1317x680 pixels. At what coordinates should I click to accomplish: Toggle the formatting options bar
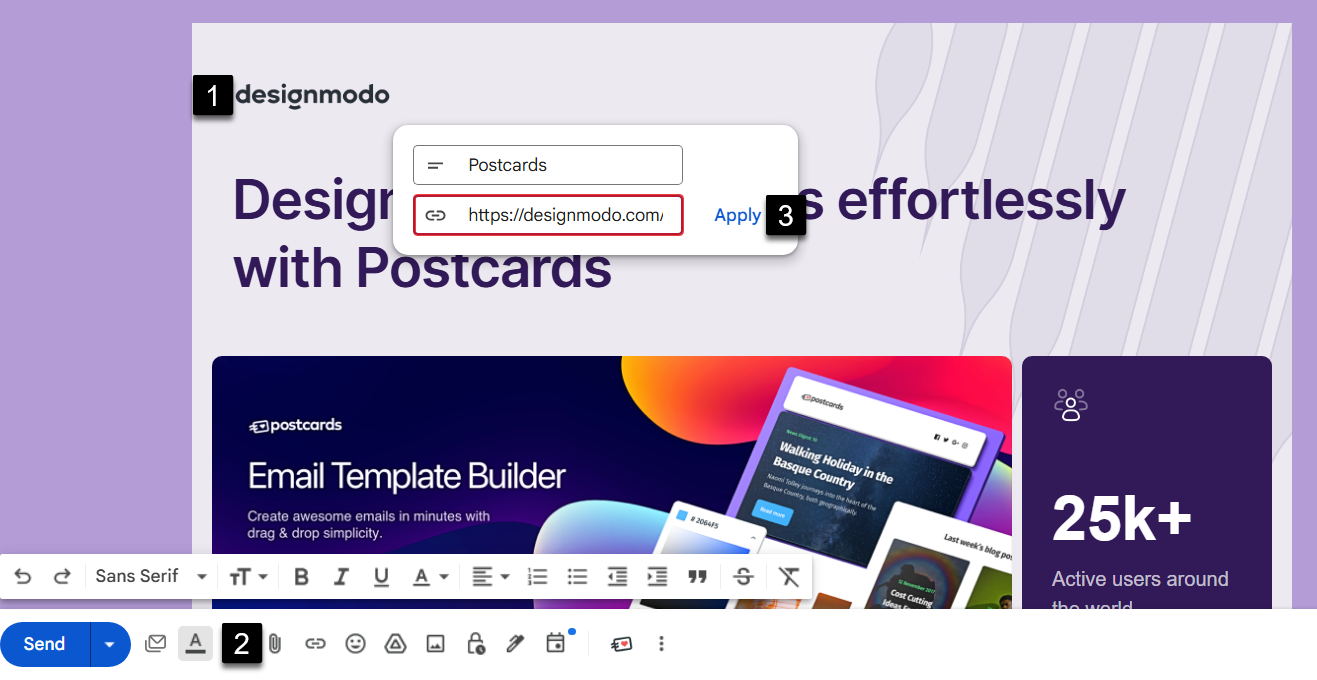coord(196,644)
